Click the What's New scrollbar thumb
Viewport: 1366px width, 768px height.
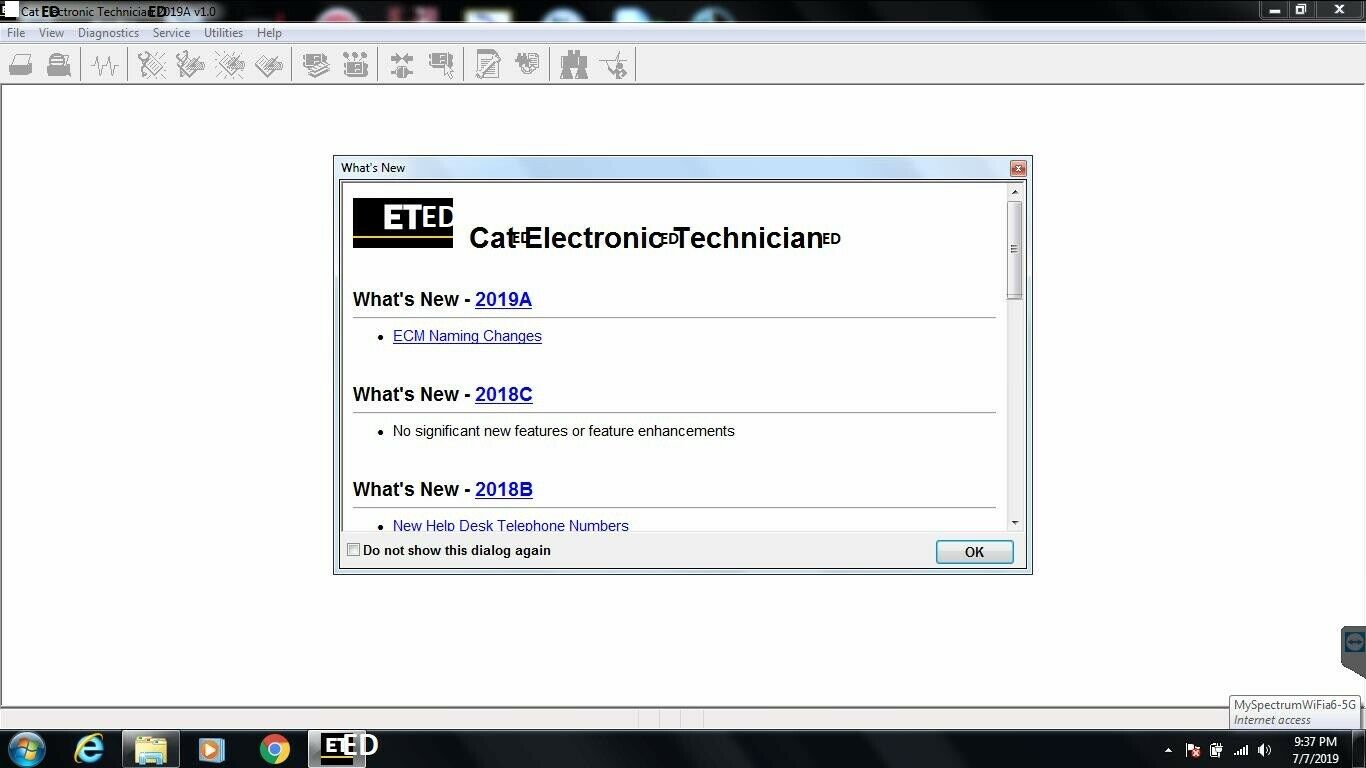(1015, 249)
